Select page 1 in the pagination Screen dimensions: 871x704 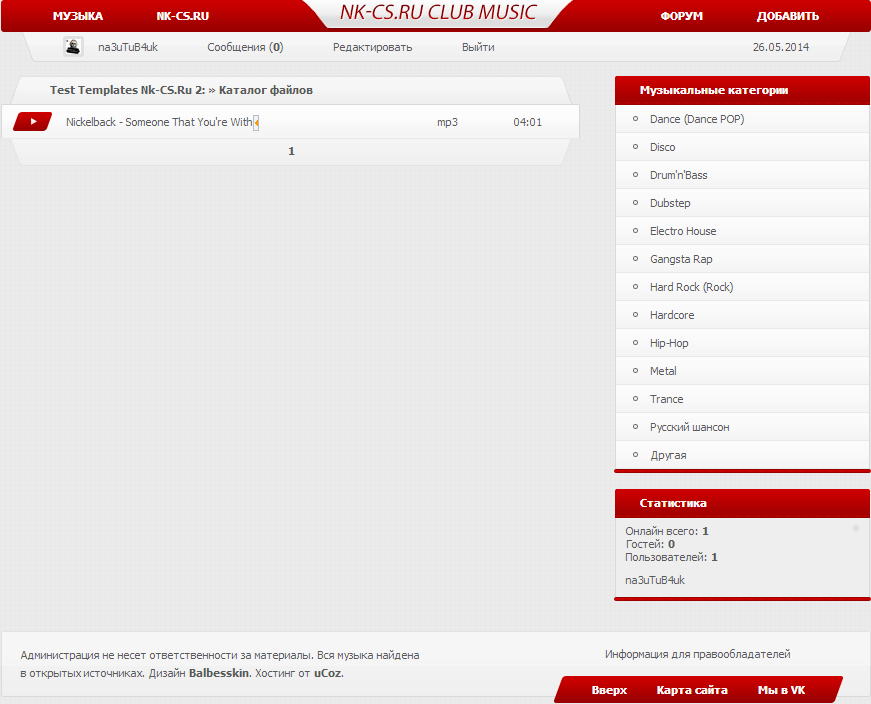tap(292, 151)
